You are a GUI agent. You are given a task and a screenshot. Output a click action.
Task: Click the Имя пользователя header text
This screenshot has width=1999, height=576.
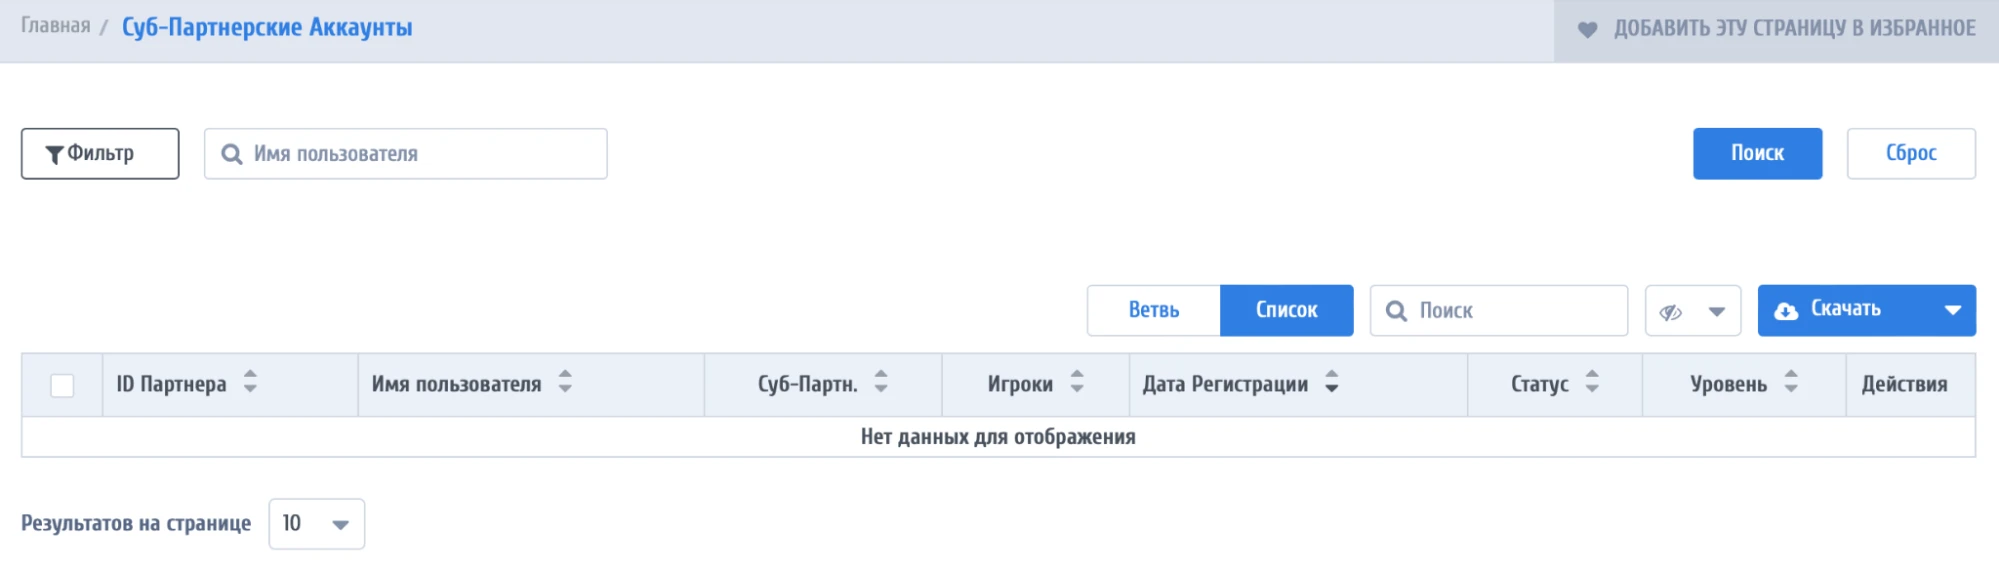pyautogui.click(x=456, y=384)
